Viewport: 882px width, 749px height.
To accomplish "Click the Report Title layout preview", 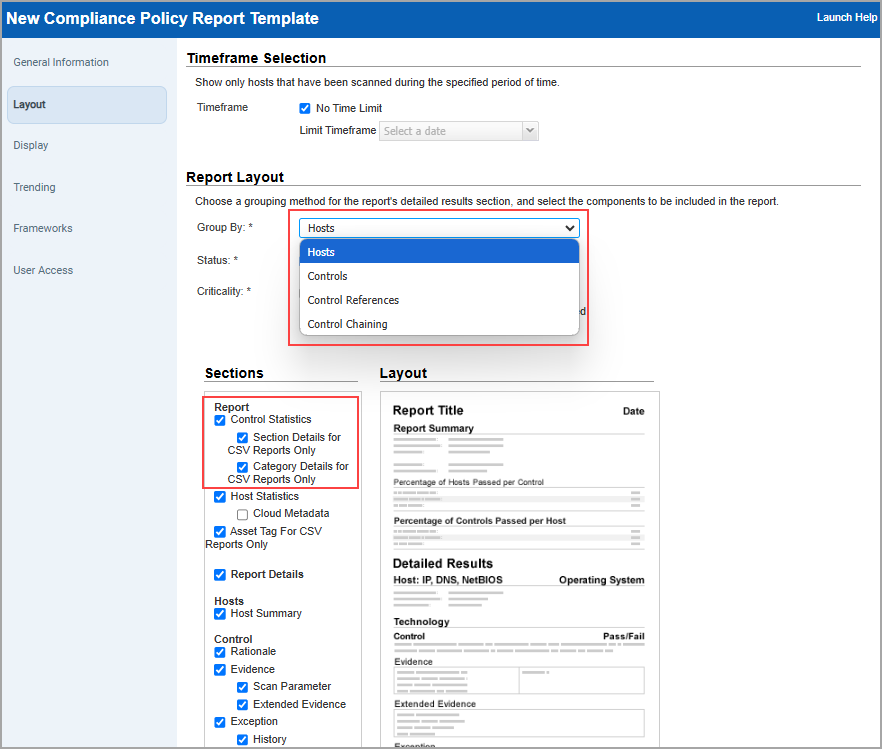I will [428, 410].
